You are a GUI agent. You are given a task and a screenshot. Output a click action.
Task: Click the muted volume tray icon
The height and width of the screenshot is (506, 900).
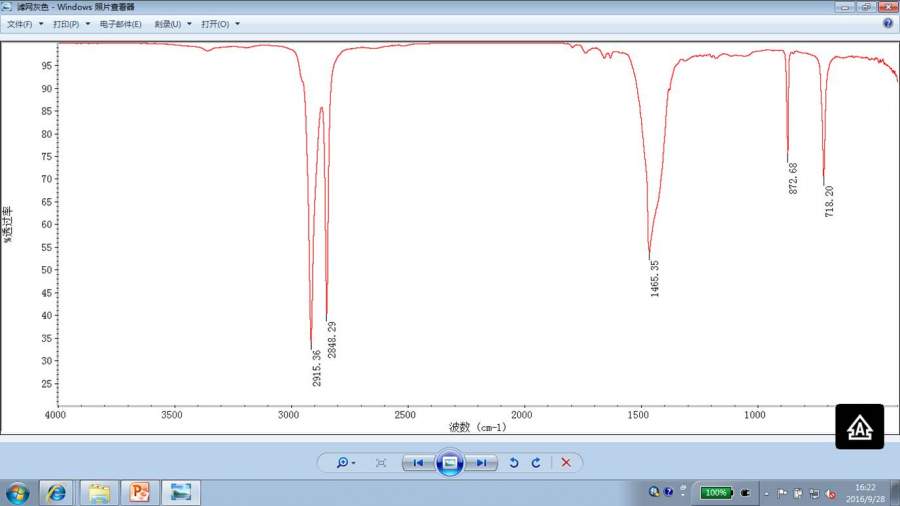pyautogui.click(x=831, y=493)
